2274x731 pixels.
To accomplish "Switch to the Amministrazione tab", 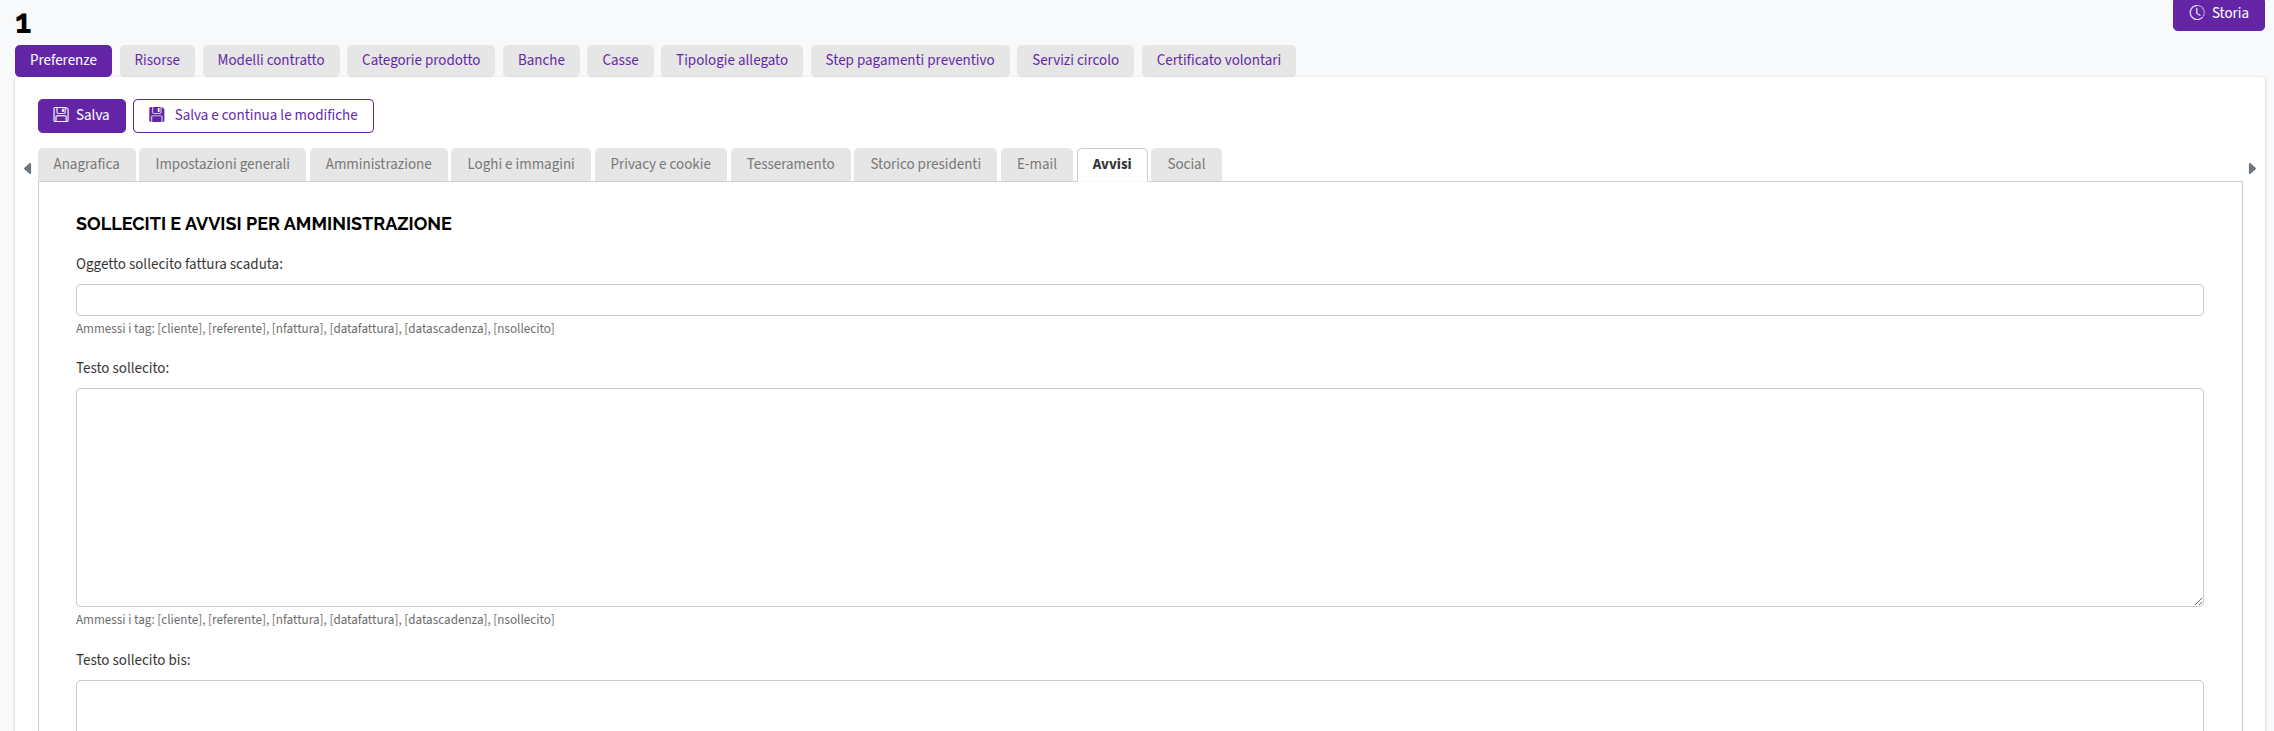I will click(378, 165).
